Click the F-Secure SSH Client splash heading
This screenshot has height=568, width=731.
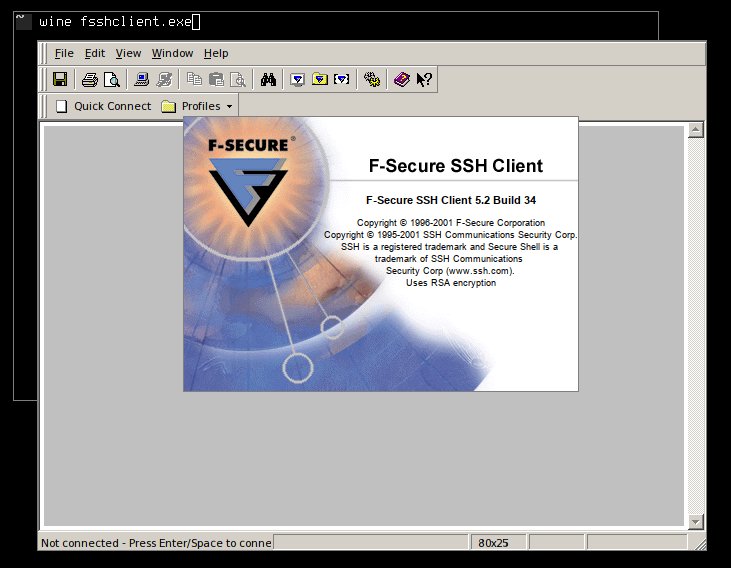pos(455,166)
